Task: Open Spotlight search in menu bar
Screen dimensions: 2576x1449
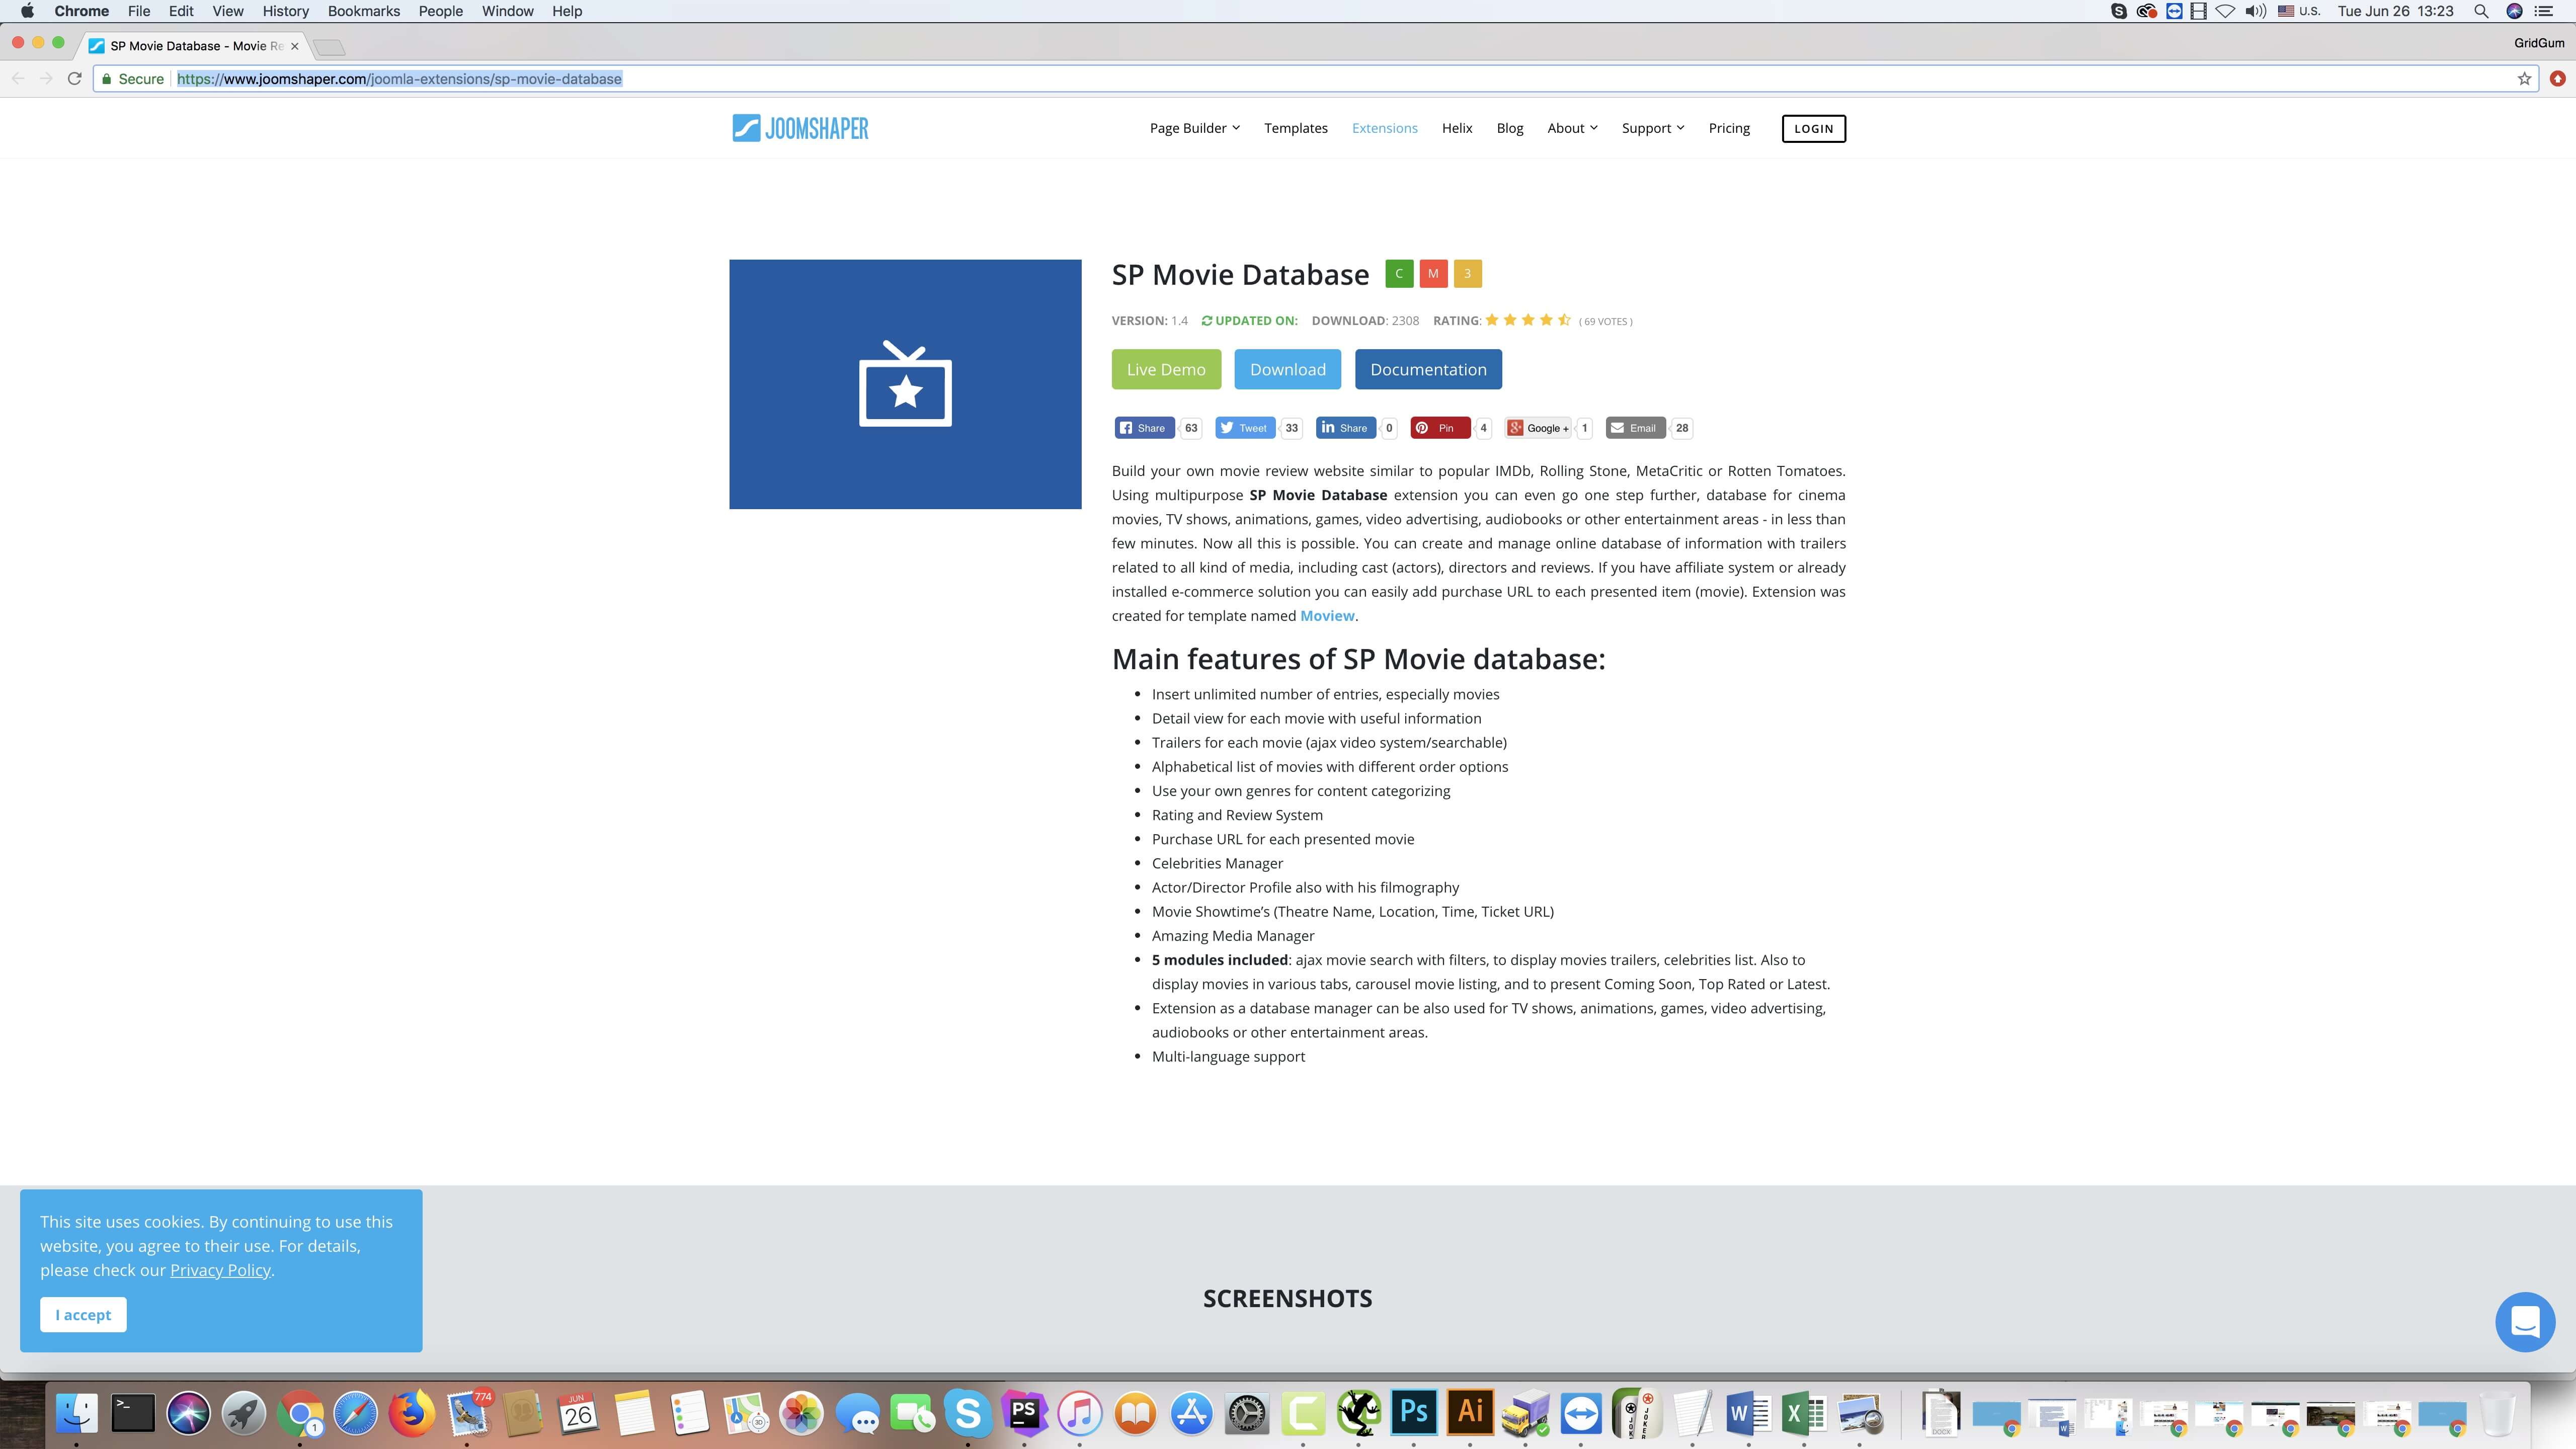Action: coord(2481,11)
